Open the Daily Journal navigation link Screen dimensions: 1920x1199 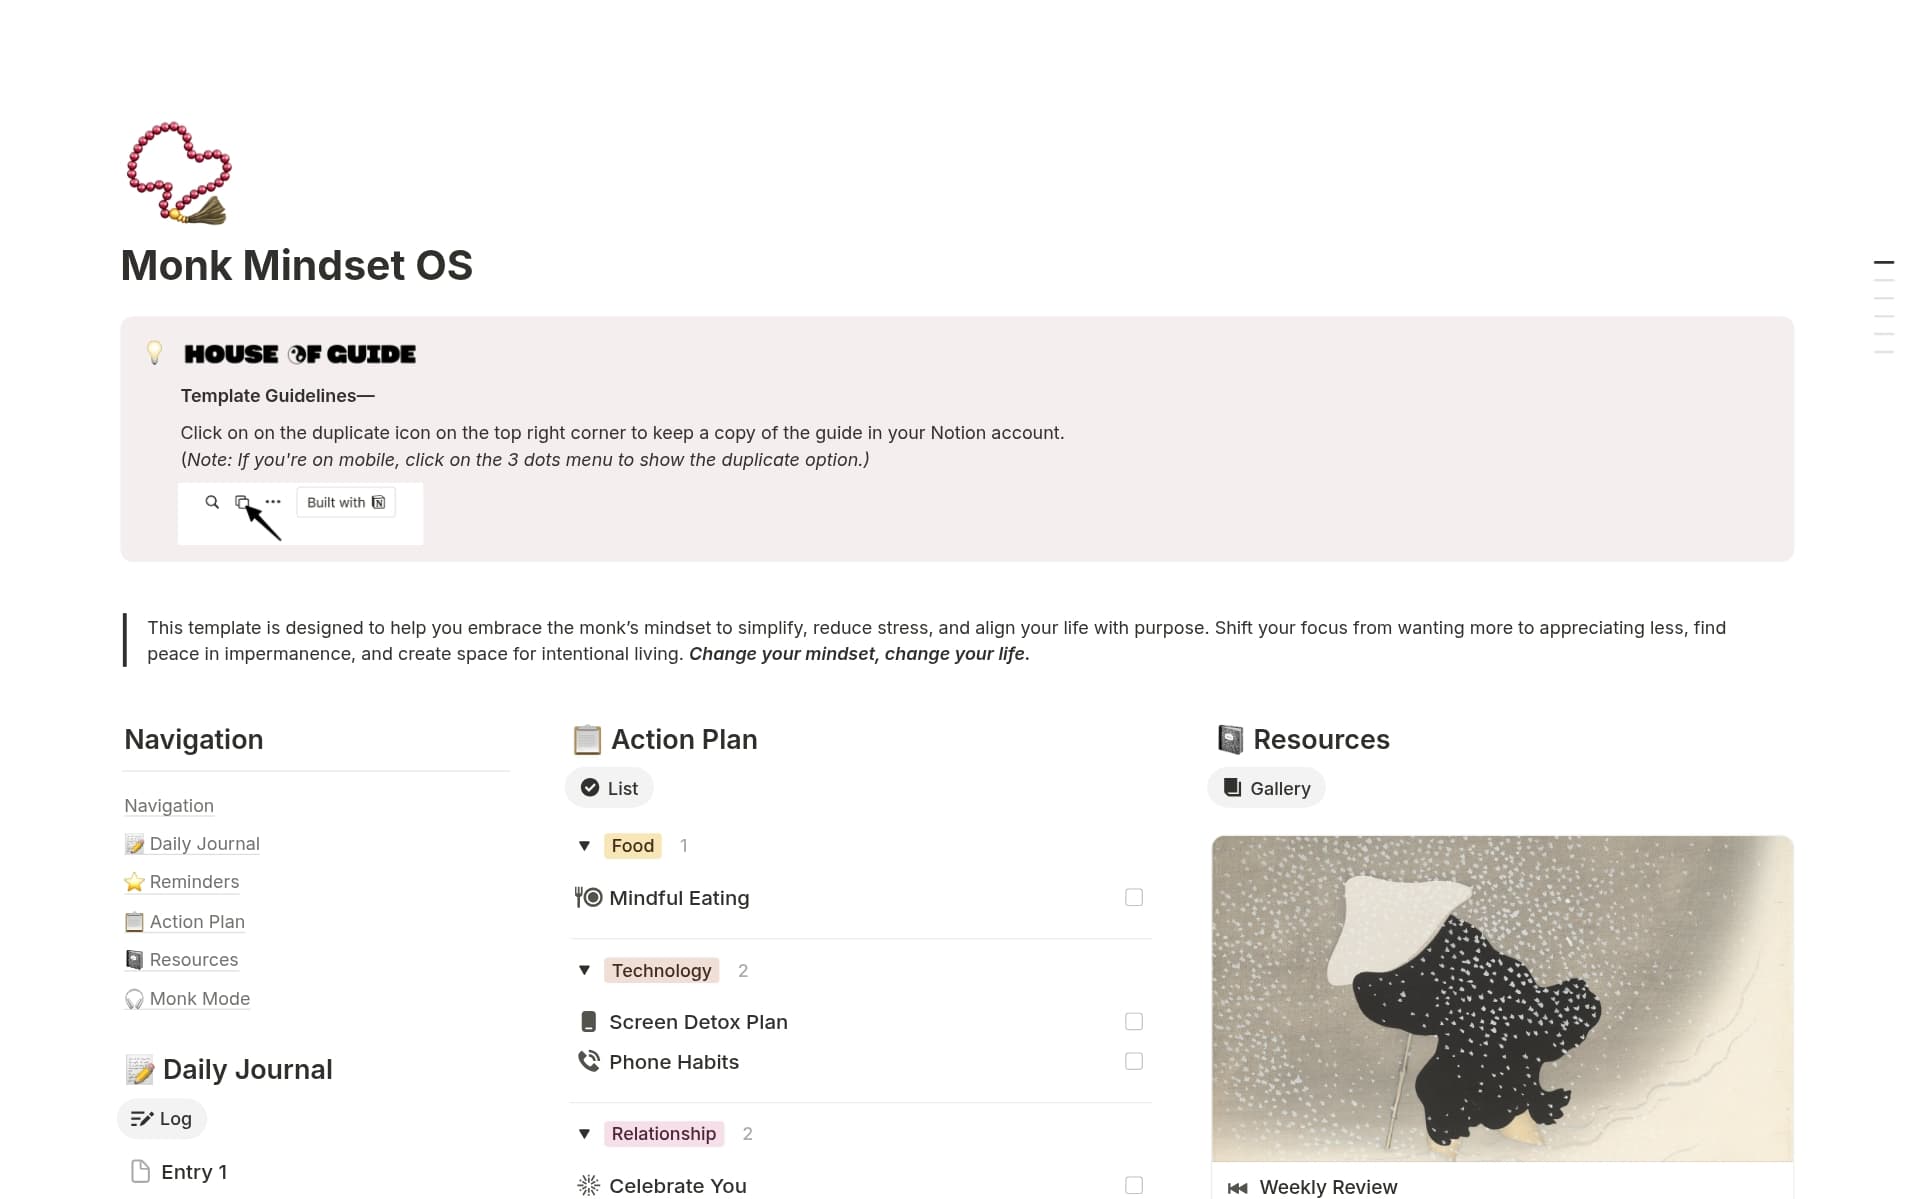pyautogui.click(x=204, y=843)
